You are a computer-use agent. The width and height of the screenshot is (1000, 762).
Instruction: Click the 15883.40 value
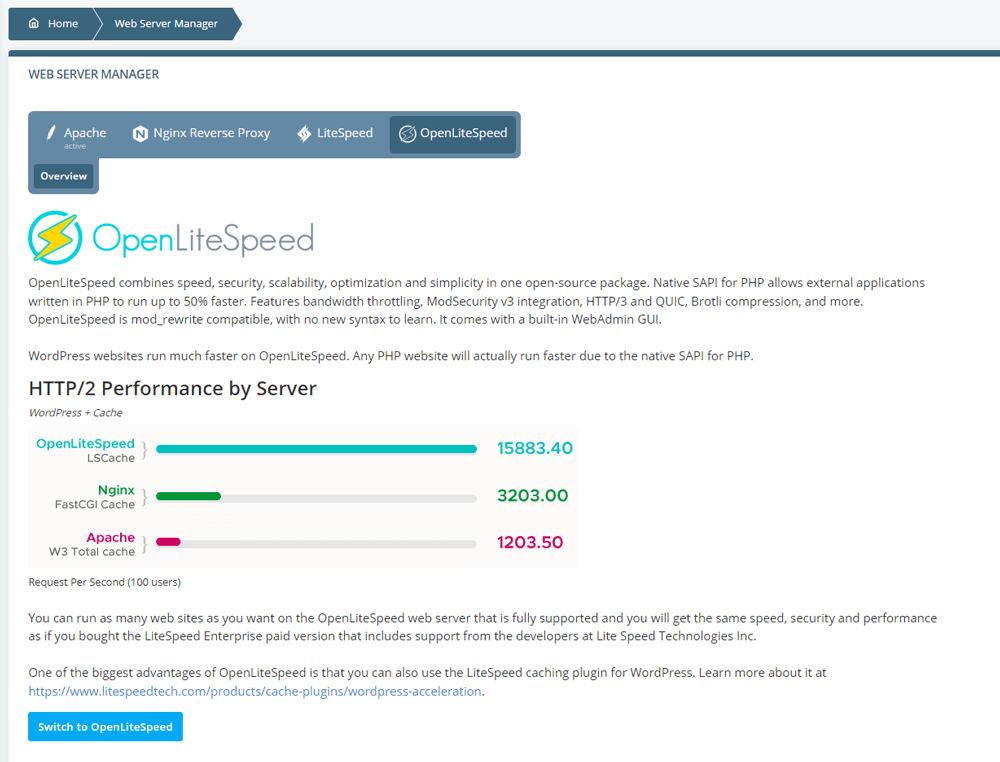tap(534, 448)
